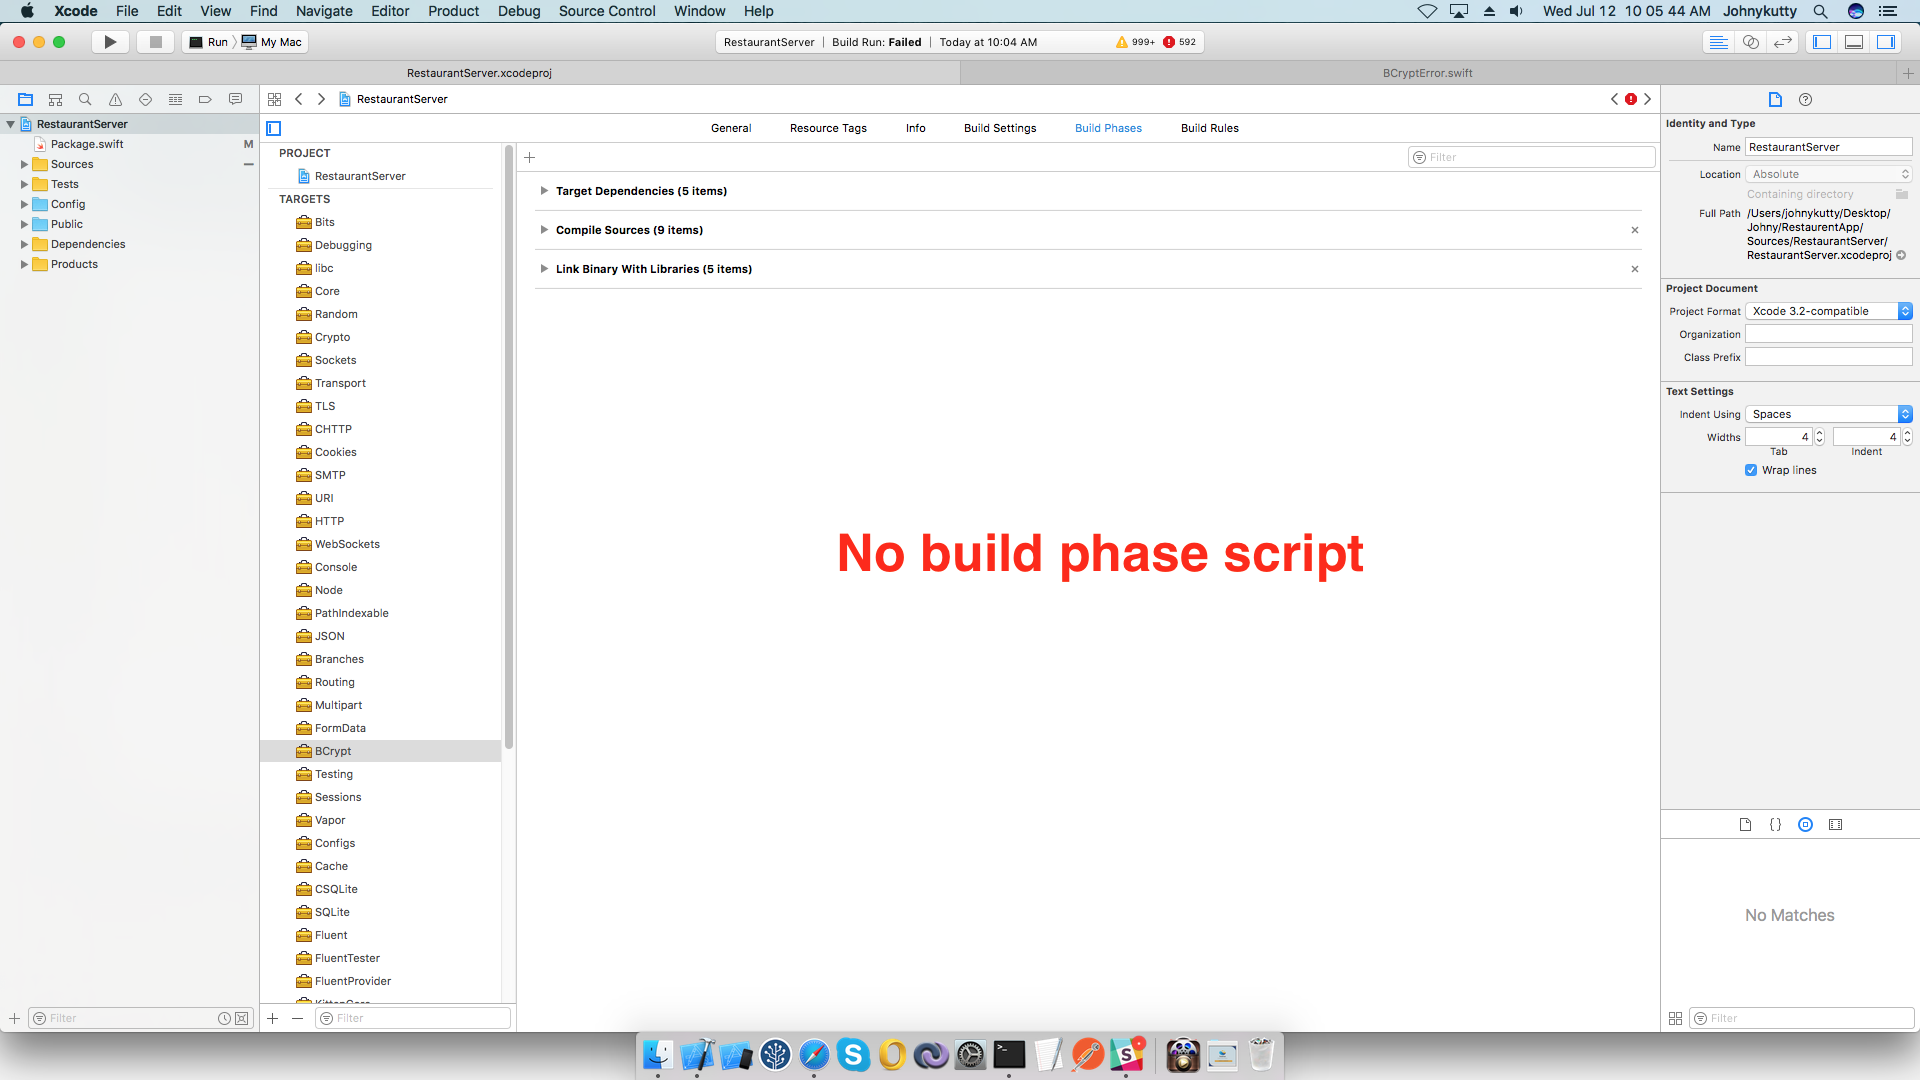Open the Report navigator icon
1920x1080 pixels.
click(235, 99)
